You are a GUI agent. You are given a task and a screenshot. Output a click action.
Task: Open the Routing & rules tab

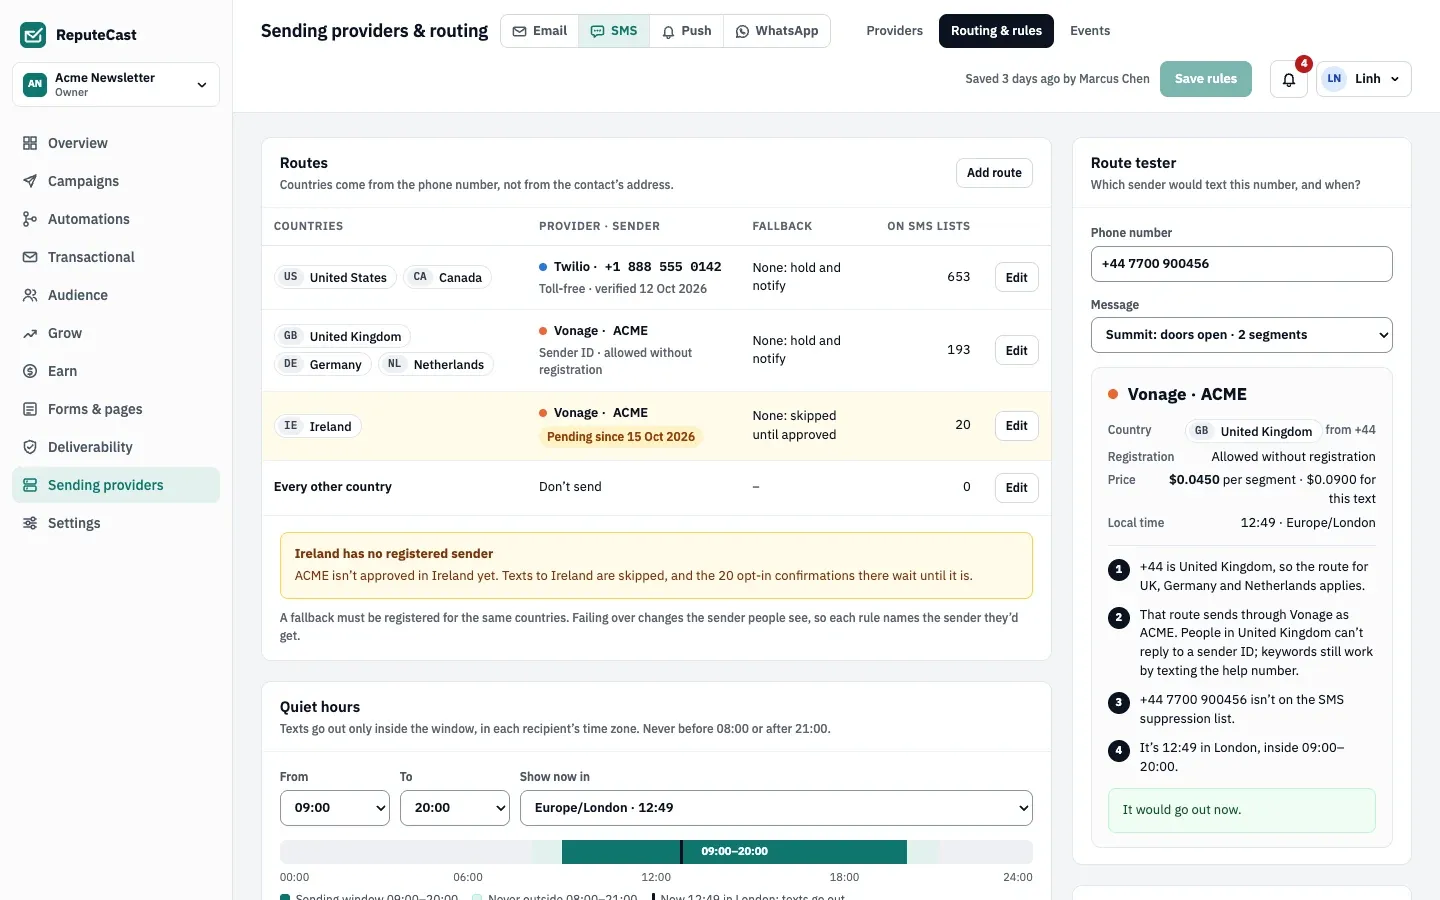(x=996, y=31)
